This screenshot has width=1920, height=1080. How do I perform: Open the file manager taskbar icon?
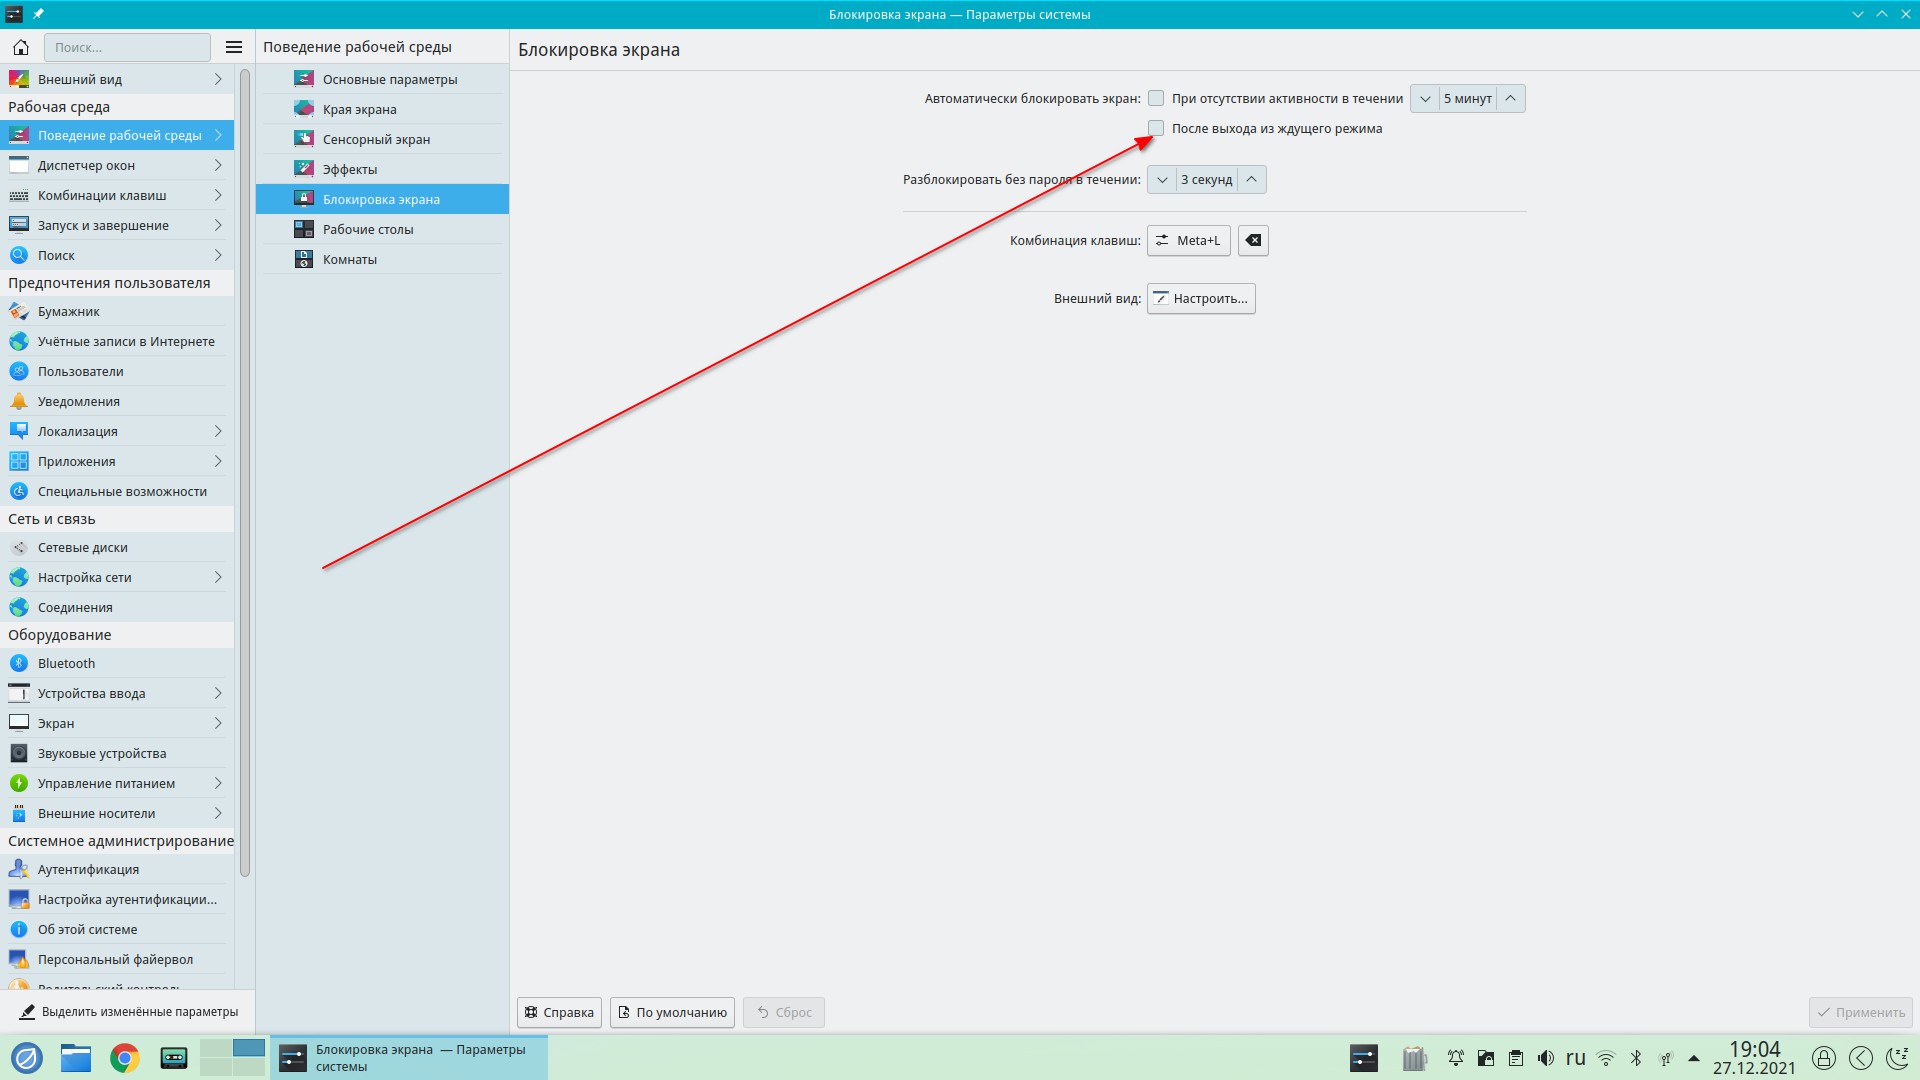click(76, 1058)
